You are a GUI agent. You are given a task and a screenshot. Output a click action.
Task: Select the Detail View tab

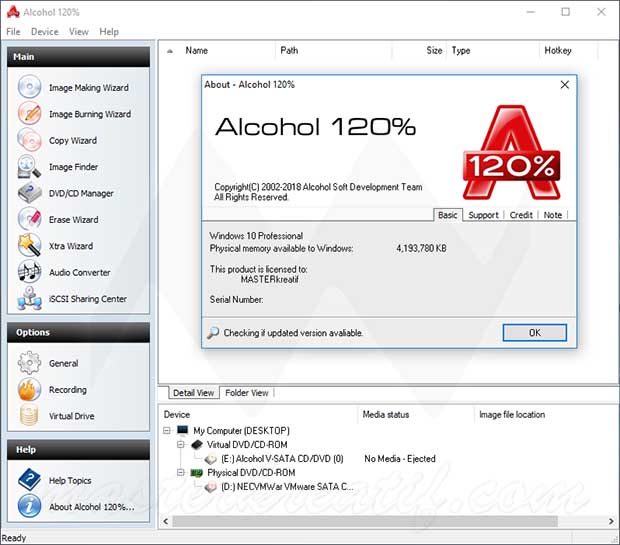(193, 393)
